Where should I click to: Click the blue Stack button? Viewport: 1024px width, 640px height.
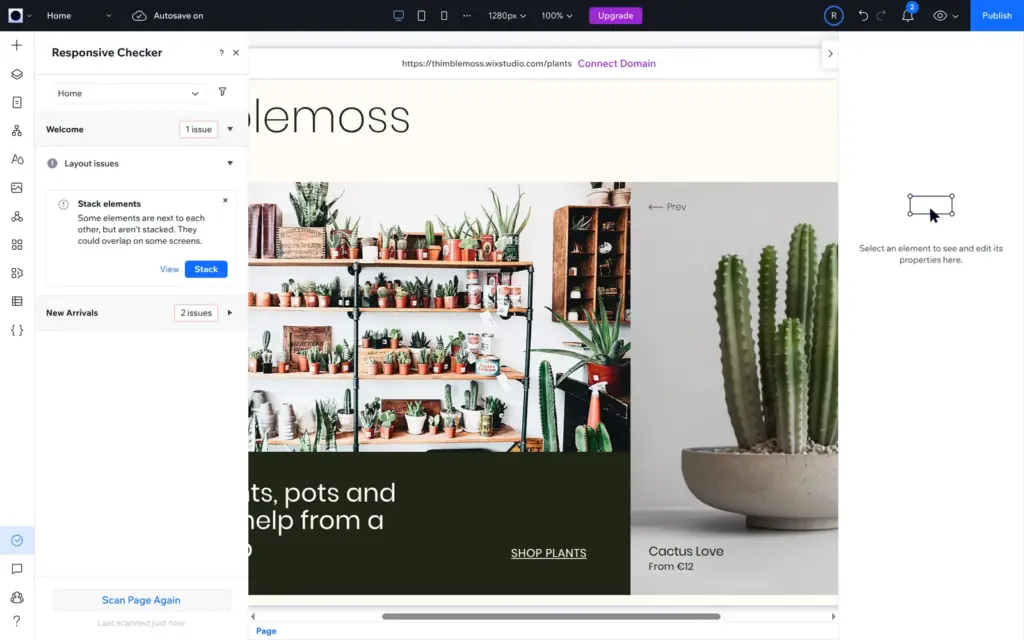[206, 269]
